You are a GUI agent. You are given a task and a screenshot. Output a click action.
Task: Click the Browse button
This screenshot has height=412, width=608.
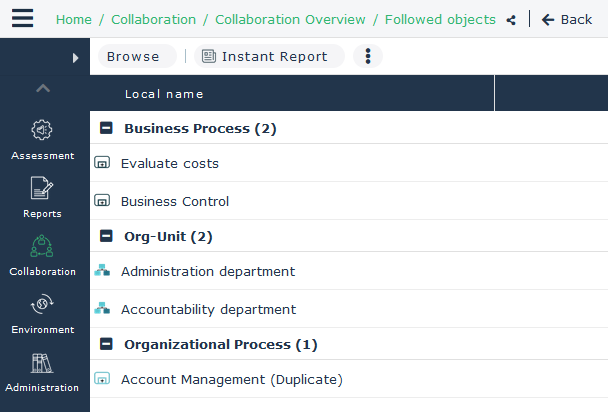(x=133, y=57)
